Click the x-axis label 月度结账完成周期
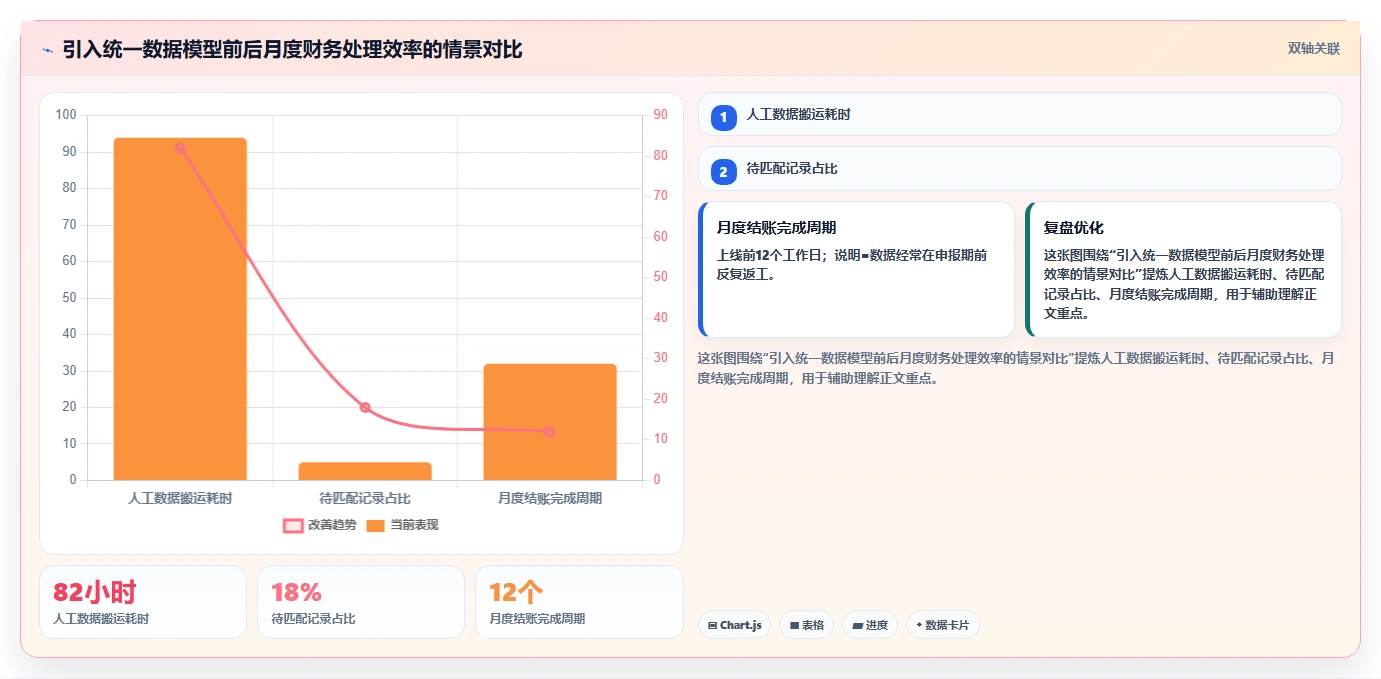The width and height of the screenshot is (1381, 679). click(x=550, y=497)
